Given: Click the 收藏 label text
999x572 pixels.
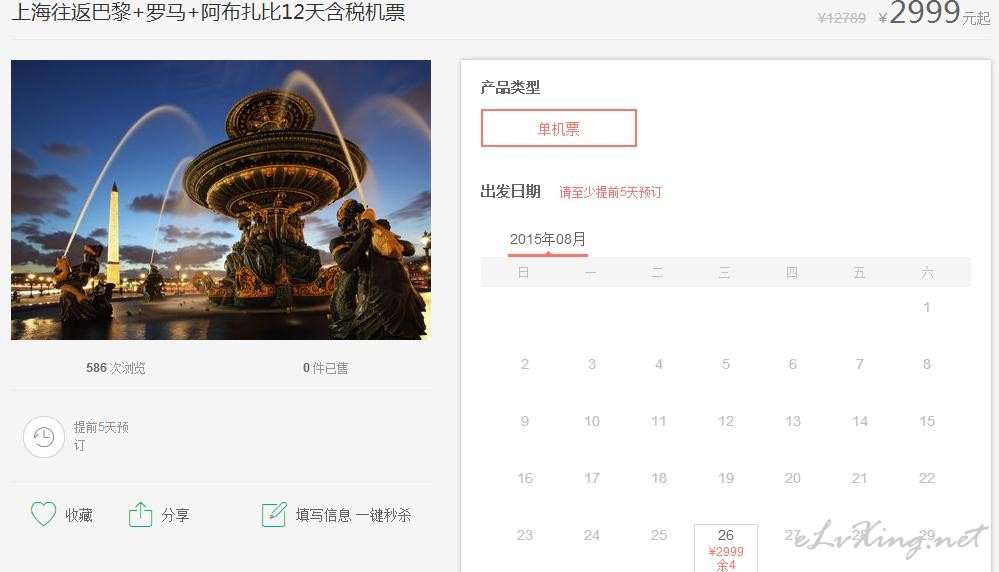Looking at the screenshot, I should (79, 515).
